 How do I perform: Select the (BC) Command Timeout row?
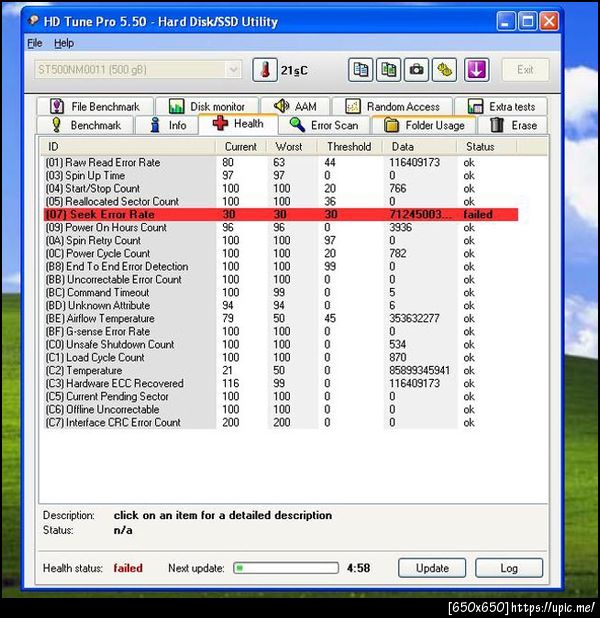click(281, 292)
